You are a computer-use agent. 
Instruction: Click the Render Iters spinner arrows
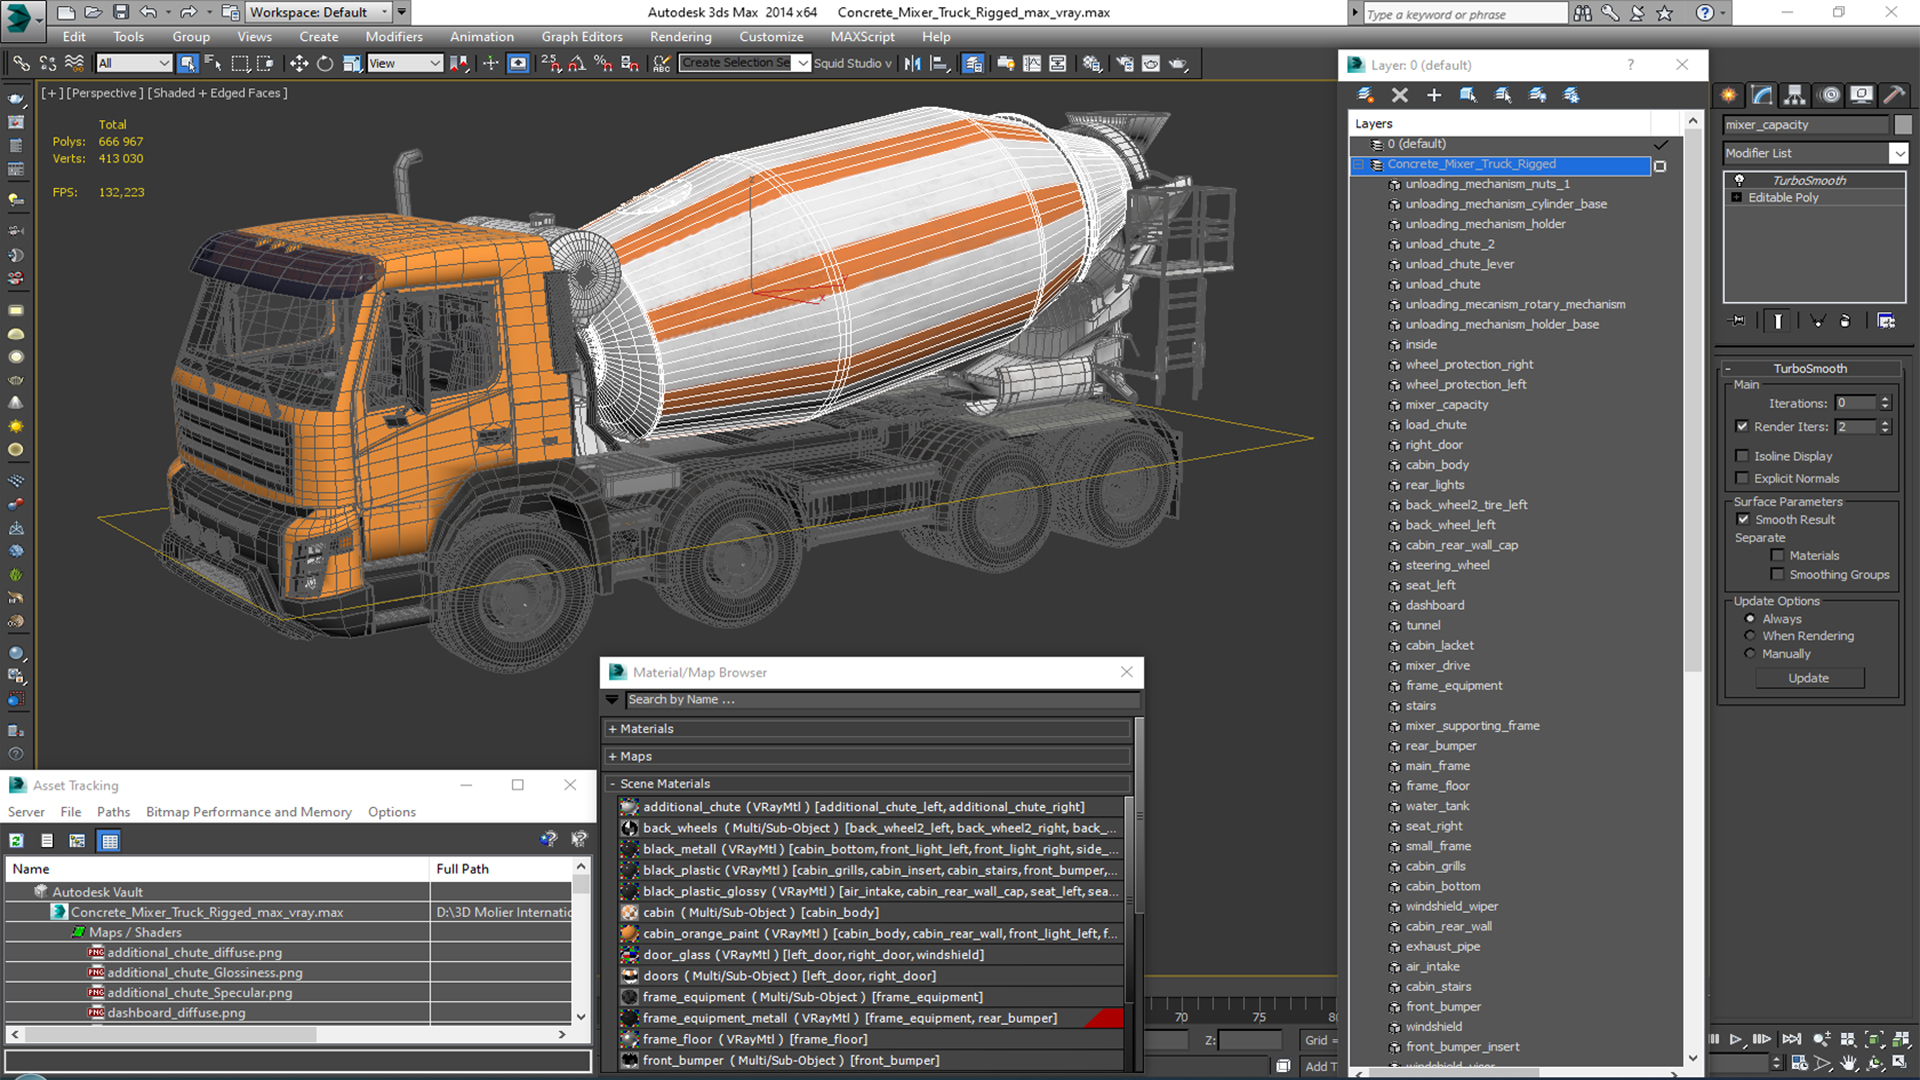coord(1885,427)
